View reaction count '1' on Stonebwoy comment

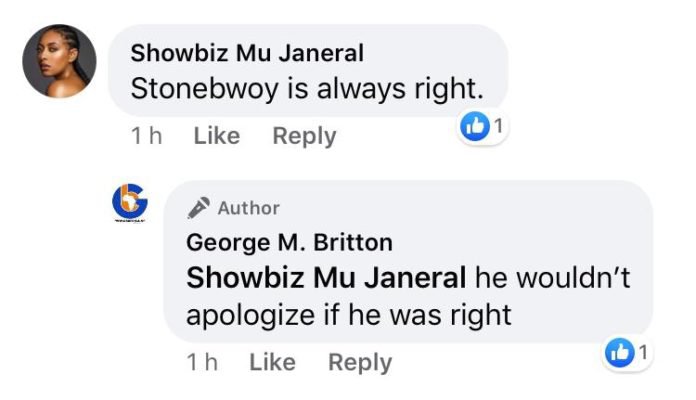(x=498, y=126)
